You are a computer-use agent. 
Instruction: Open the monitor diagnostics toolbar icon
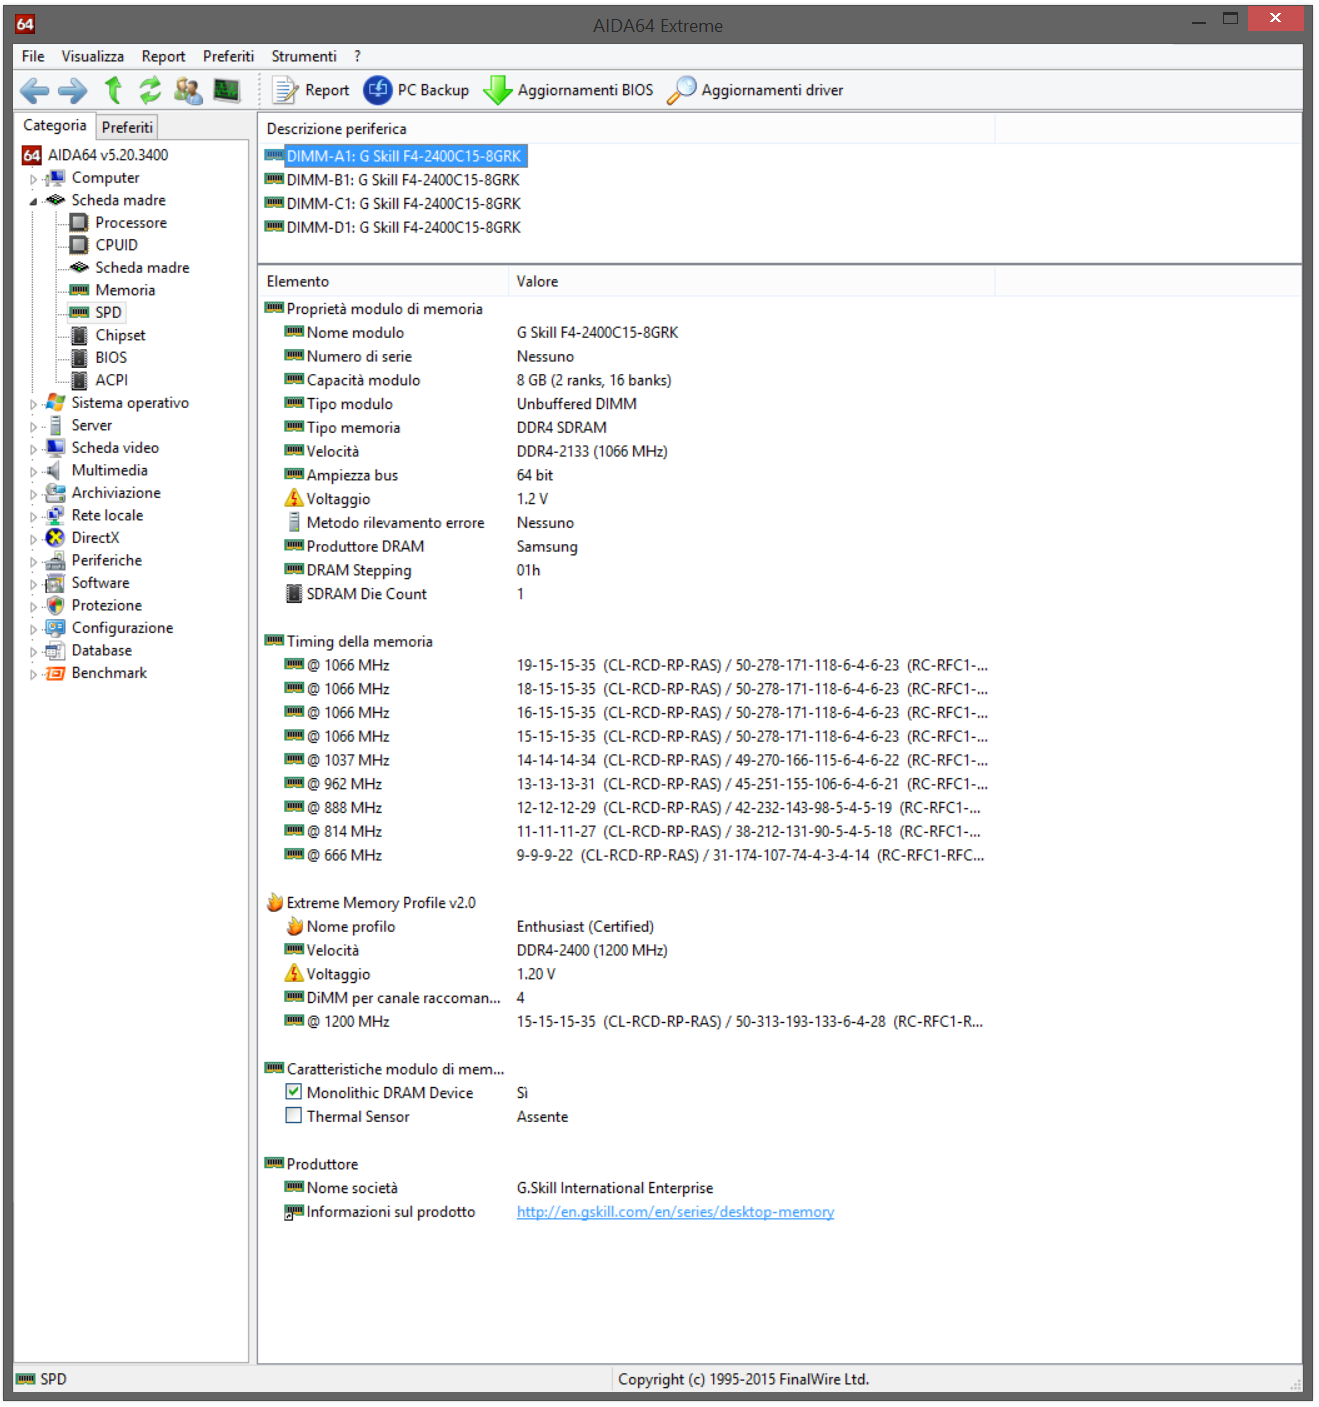tap(227, 91)
